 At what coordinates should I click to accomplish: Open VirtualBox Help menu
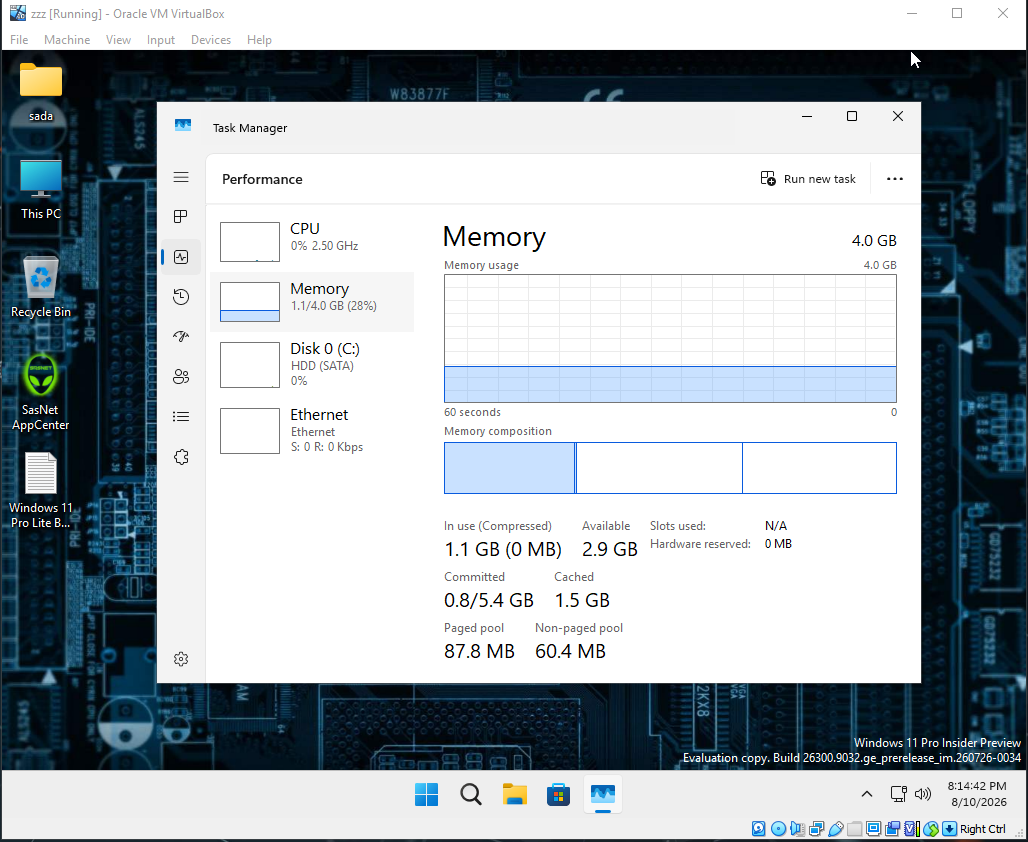(259, 40)
